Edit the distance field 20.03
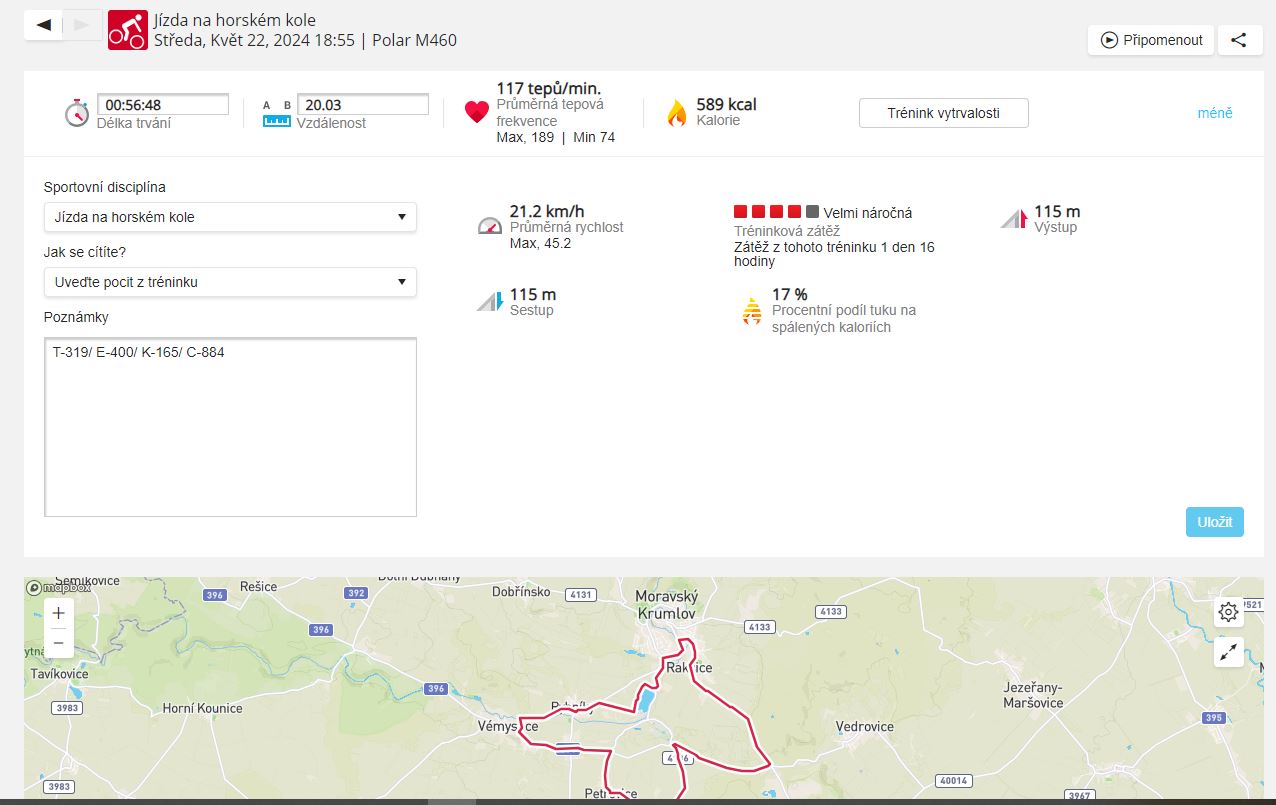This screenshot has height=805, width=1276. 363,105
